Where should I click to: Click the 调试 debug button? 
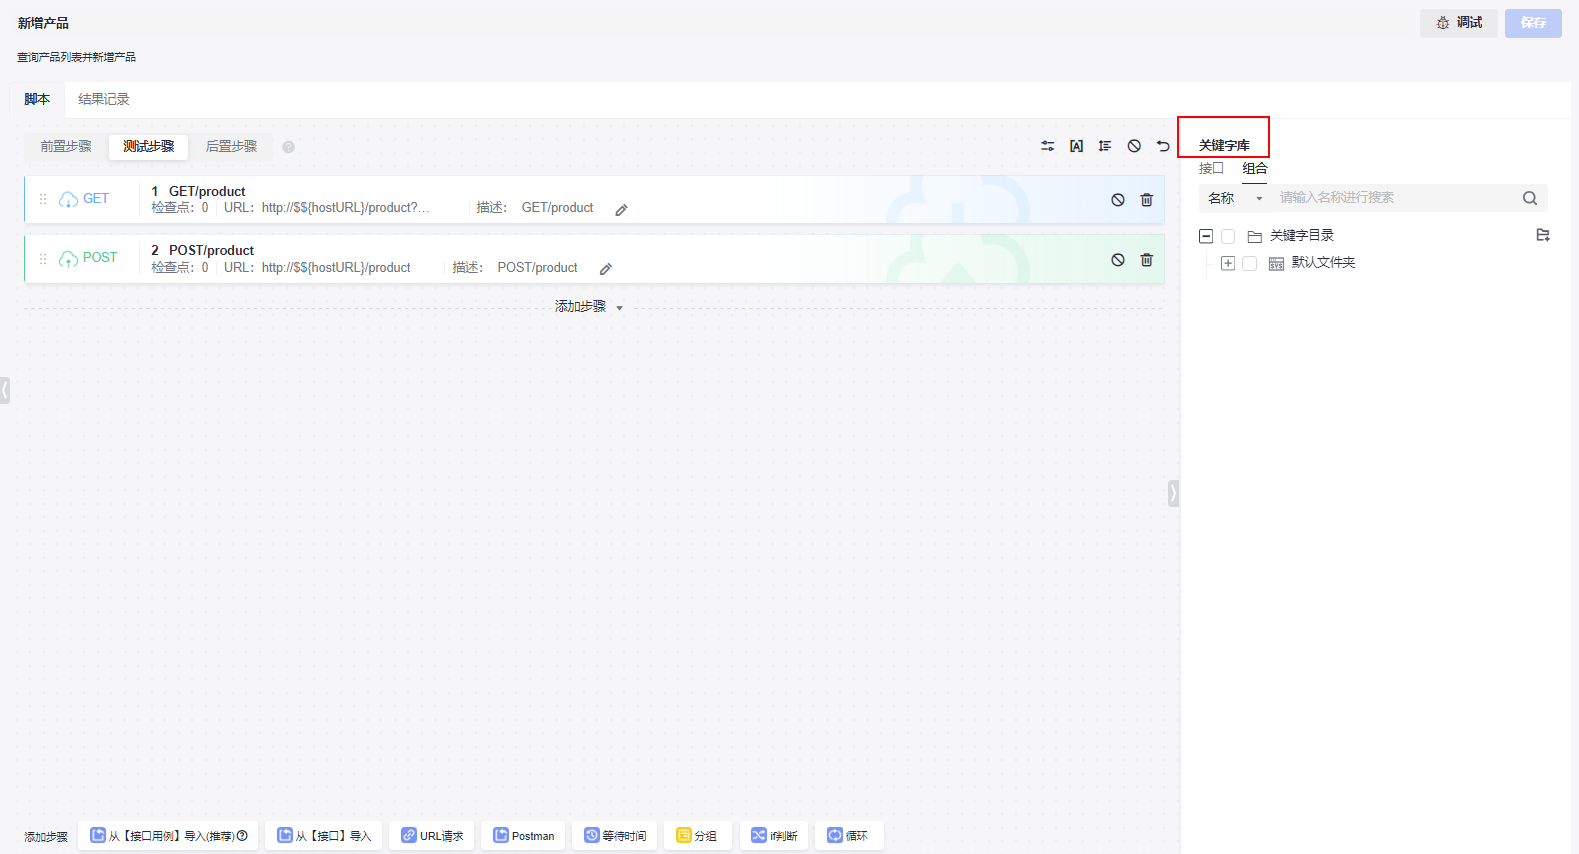(1459, 23)
